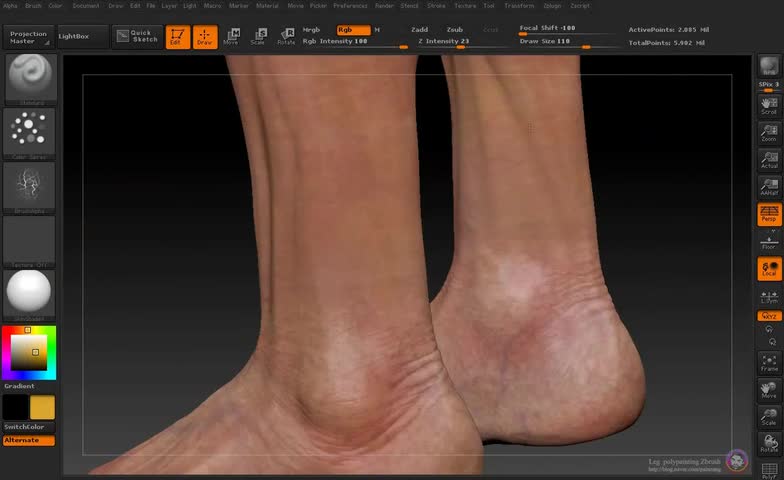This screenshot has height=480, width=784.
Task: Open the Transform menu
Action: pyautogui.click(x=519, y=6)
